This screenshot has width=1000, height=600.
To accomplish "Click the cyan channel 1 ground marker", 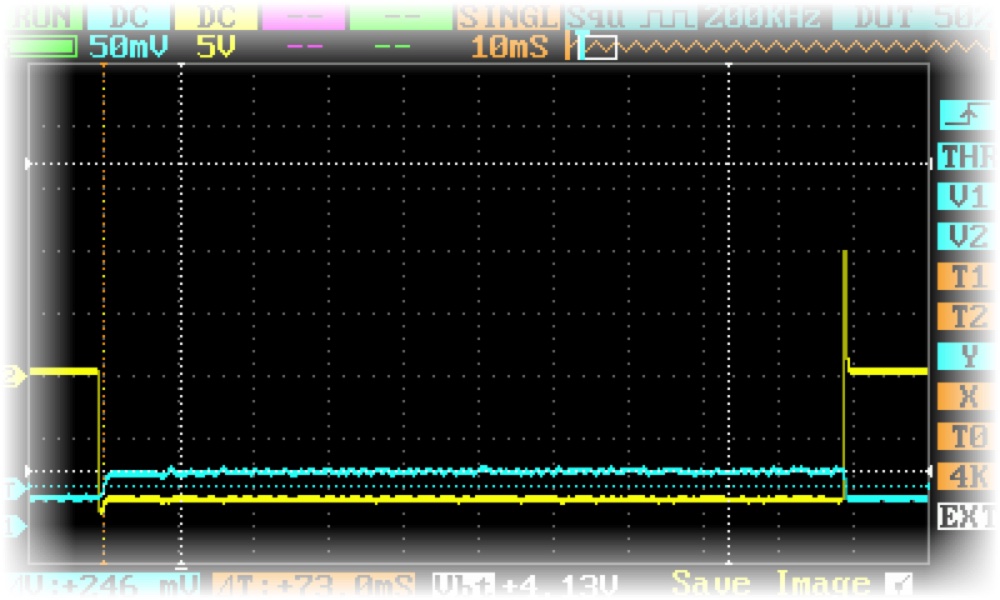I will pyautogui.click(x=15, y=527).
